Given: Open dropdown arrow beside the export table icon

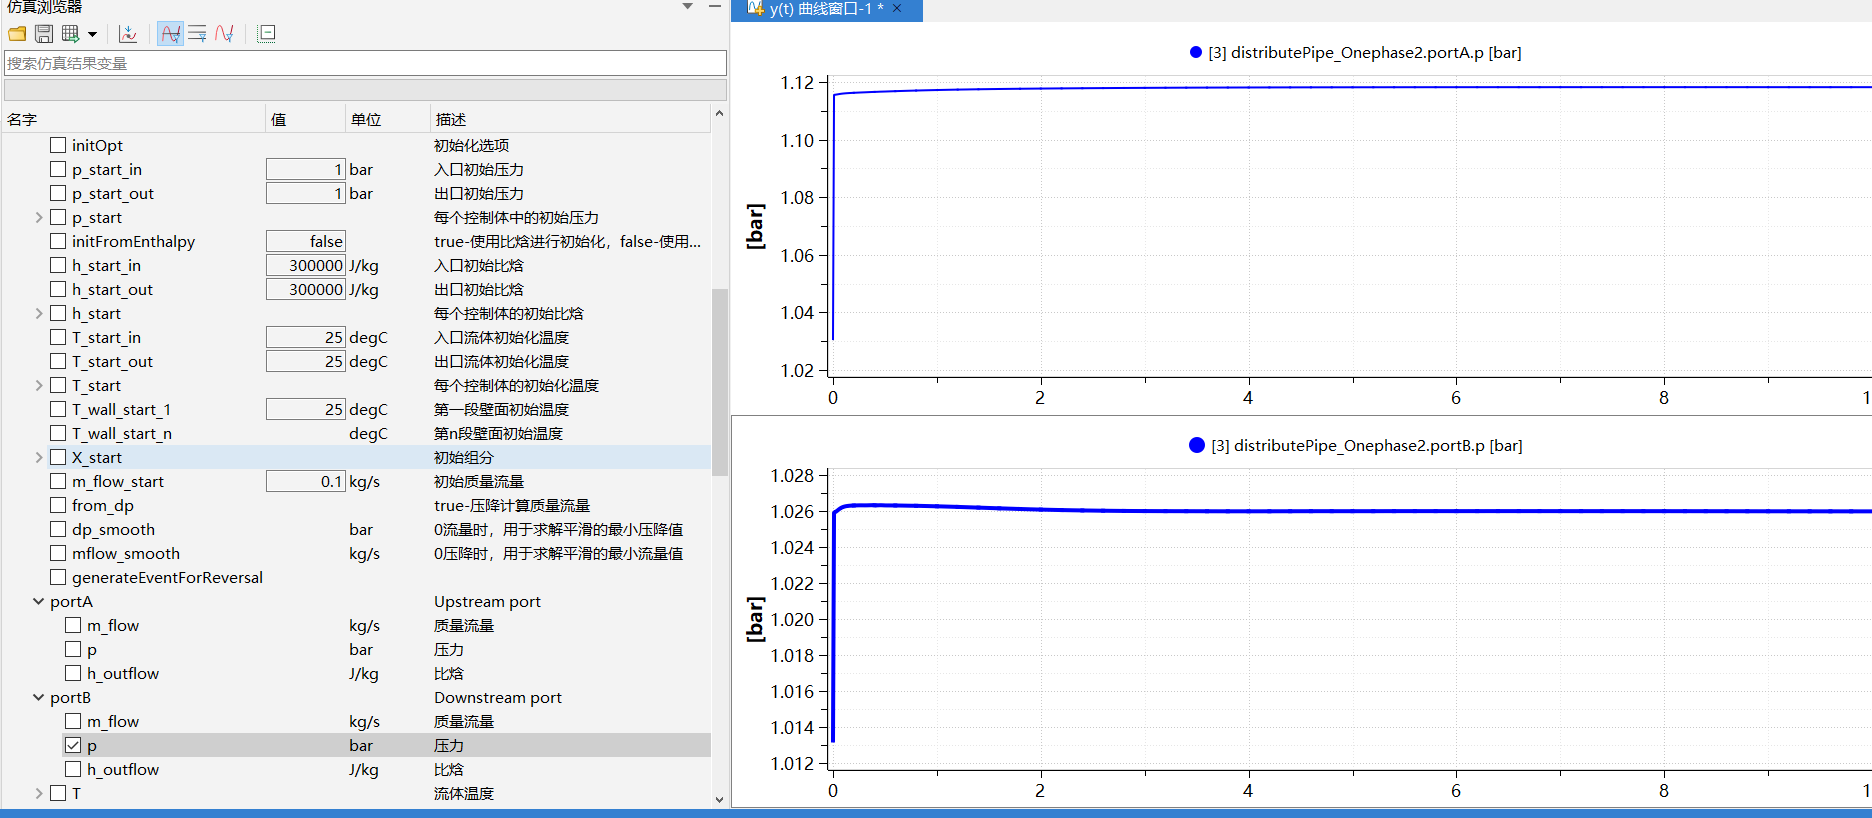Looking at the screenshot, I should [92, 34].
